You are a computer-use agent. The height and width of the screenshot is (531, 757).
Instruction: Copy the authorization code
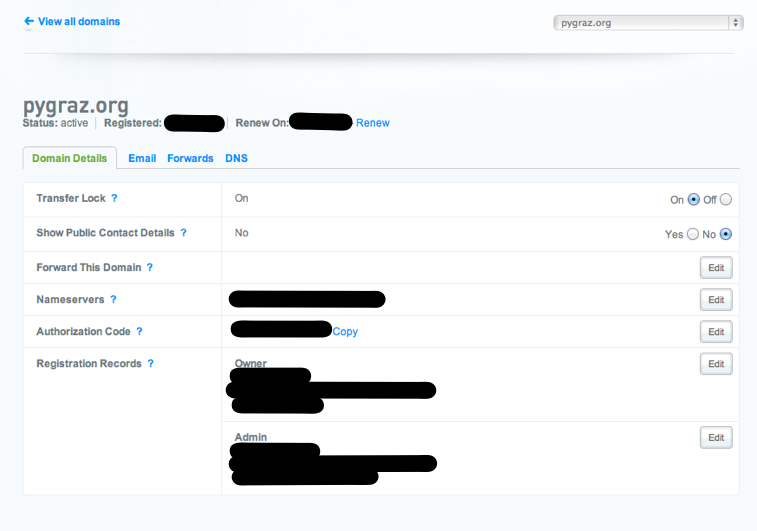pos(345,332)
